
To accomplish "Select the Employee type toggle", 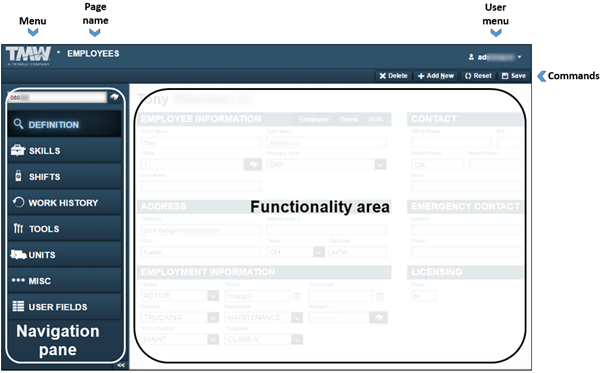I will tap(314, 119).
